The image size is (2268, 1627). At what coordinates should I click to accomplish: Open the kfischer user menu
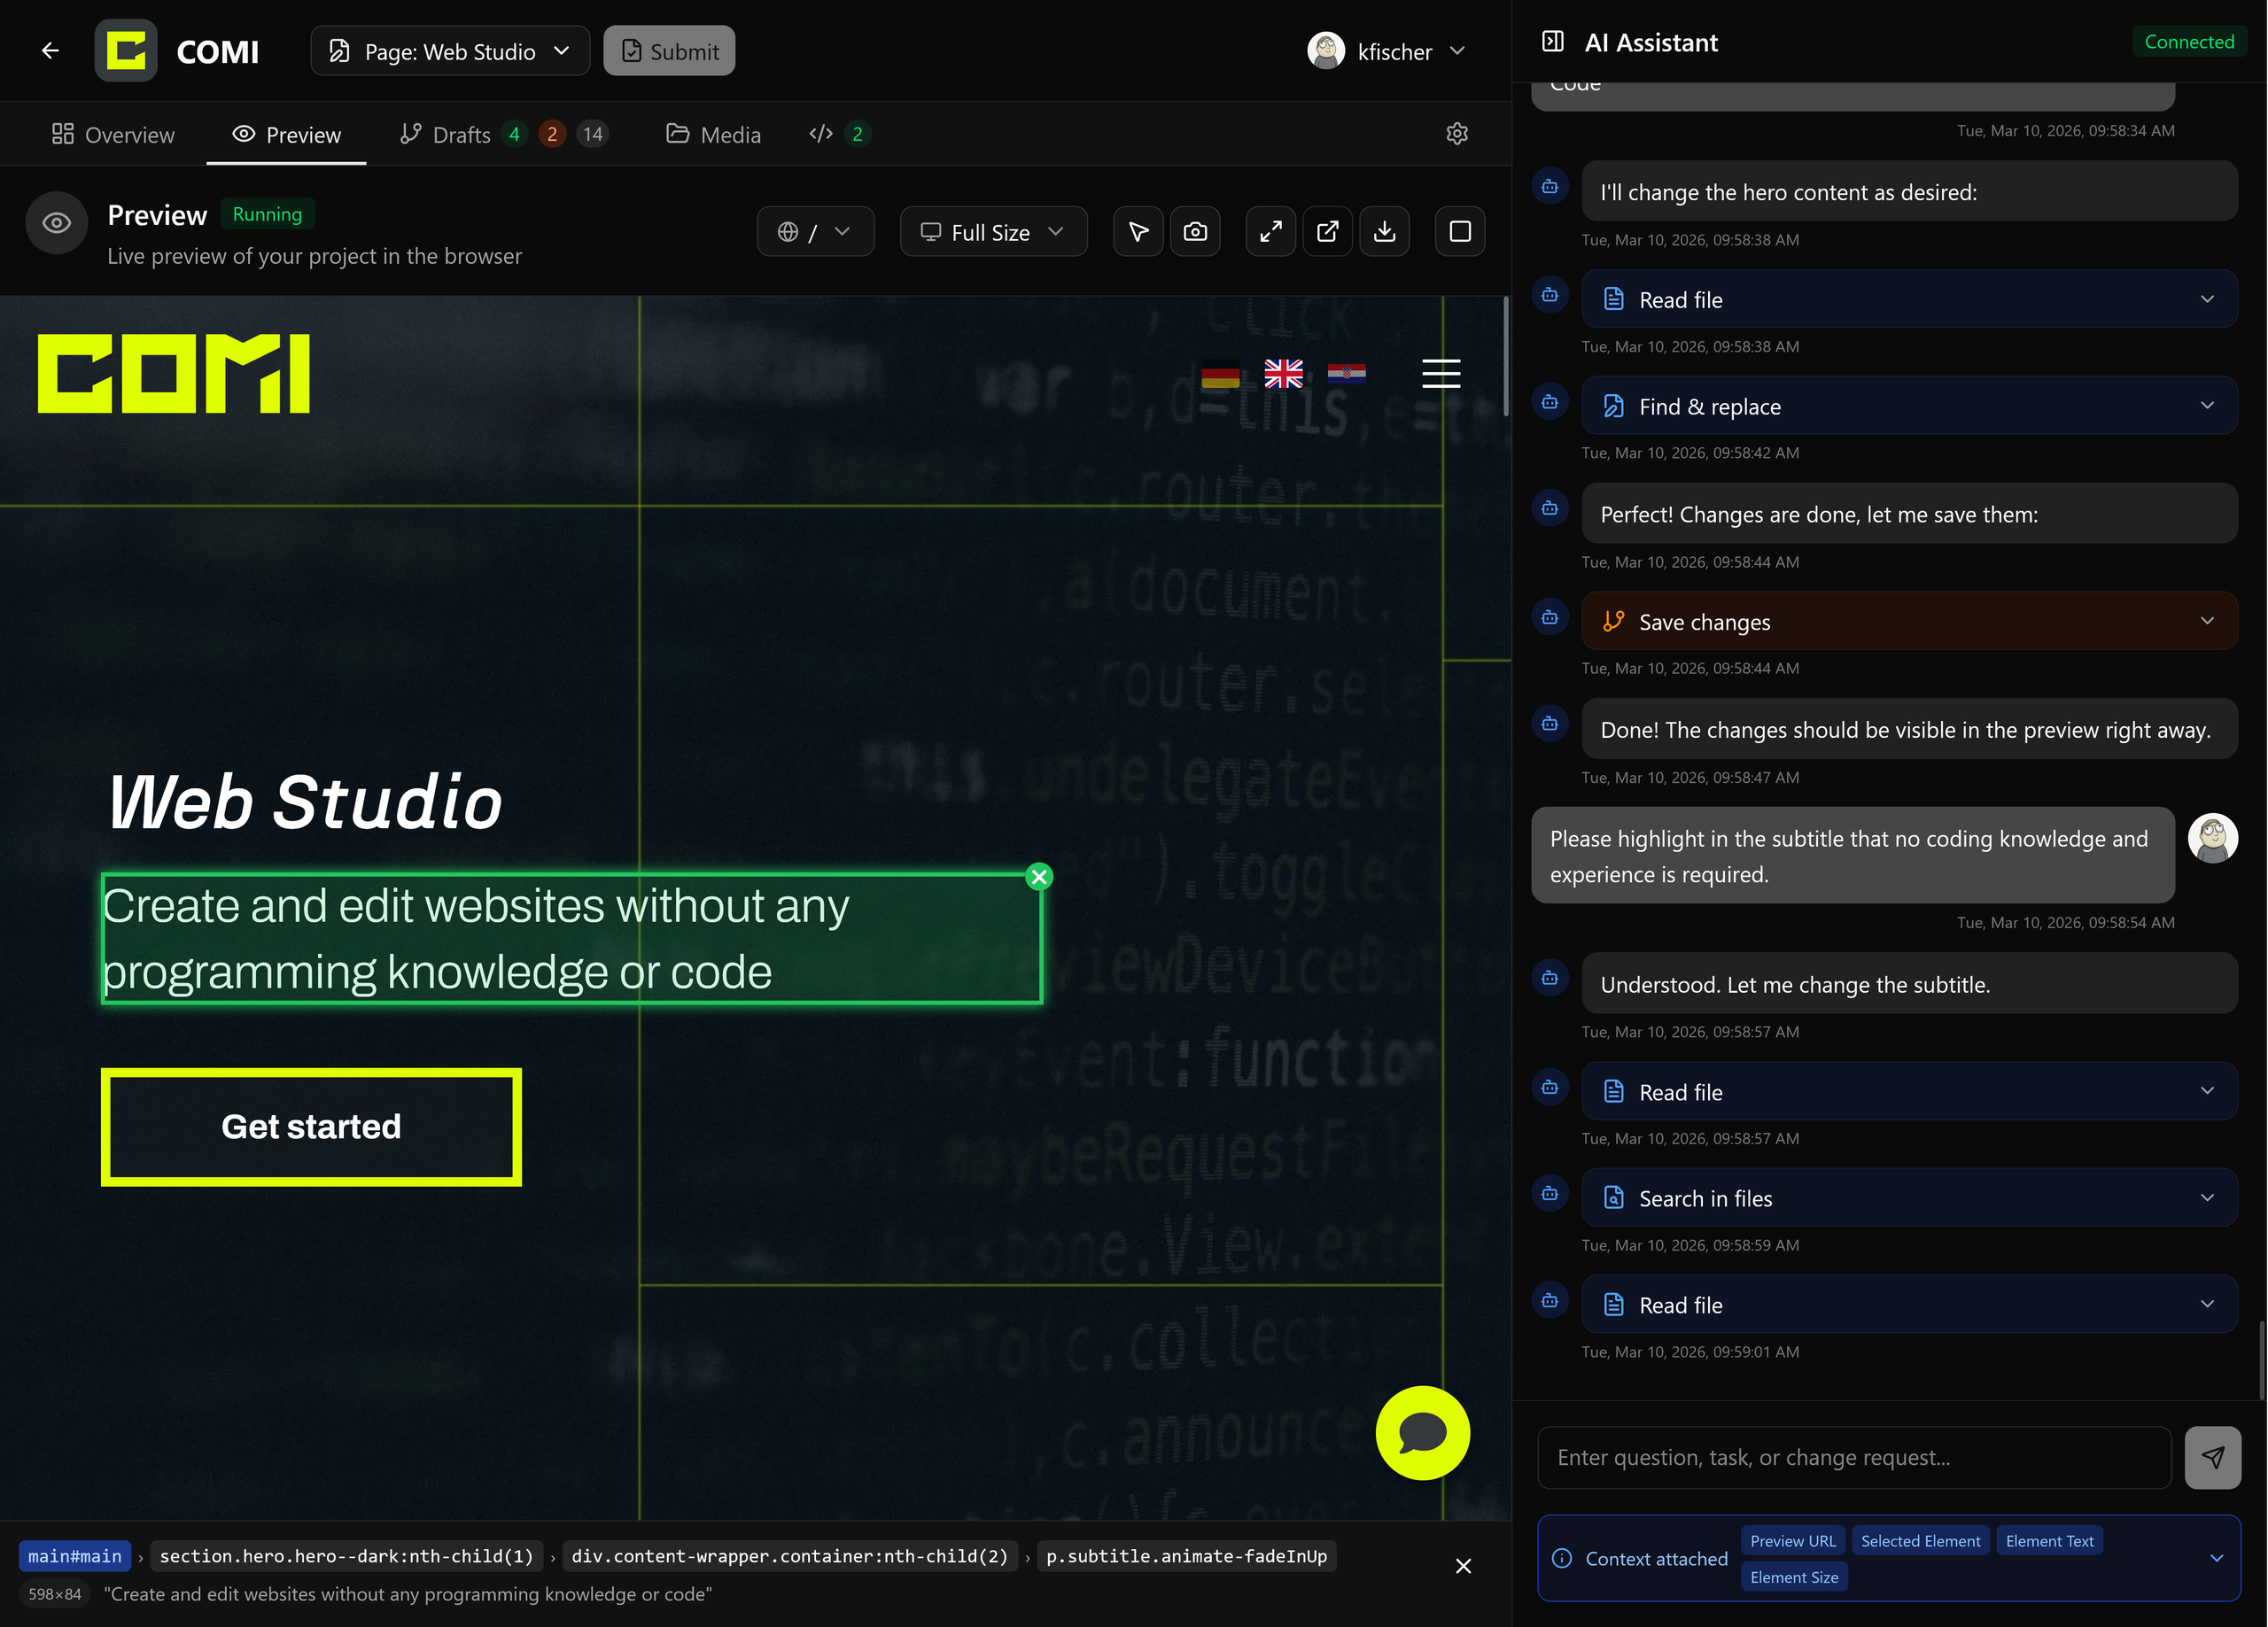point(1386,51)
